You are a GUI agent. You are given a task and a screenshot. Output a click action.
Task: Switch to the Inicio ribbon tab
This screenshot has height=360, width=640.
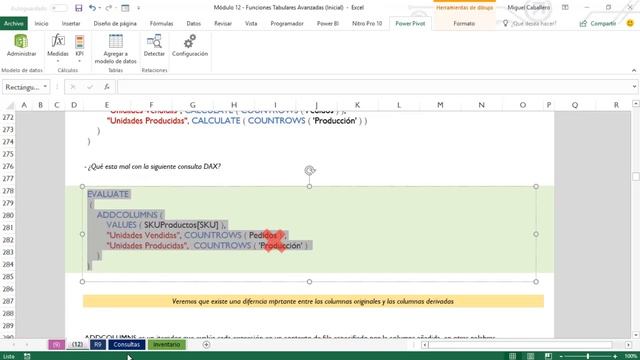41,23
